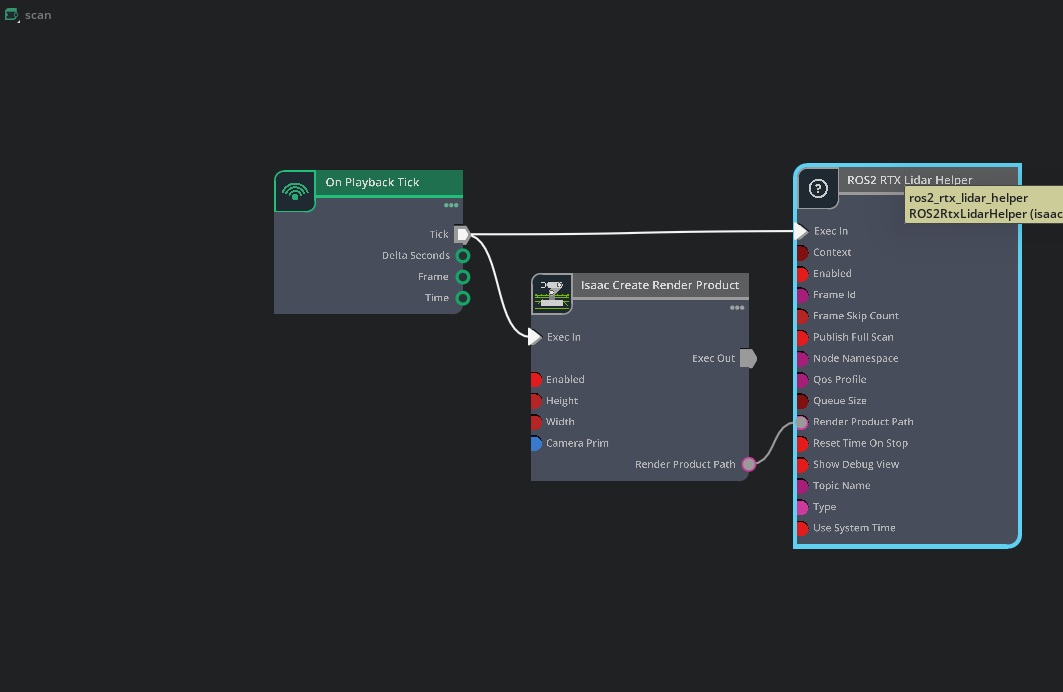Click the Qos Profile input port
Screen dimensions: 1063x692
click(x=803, y=380)
